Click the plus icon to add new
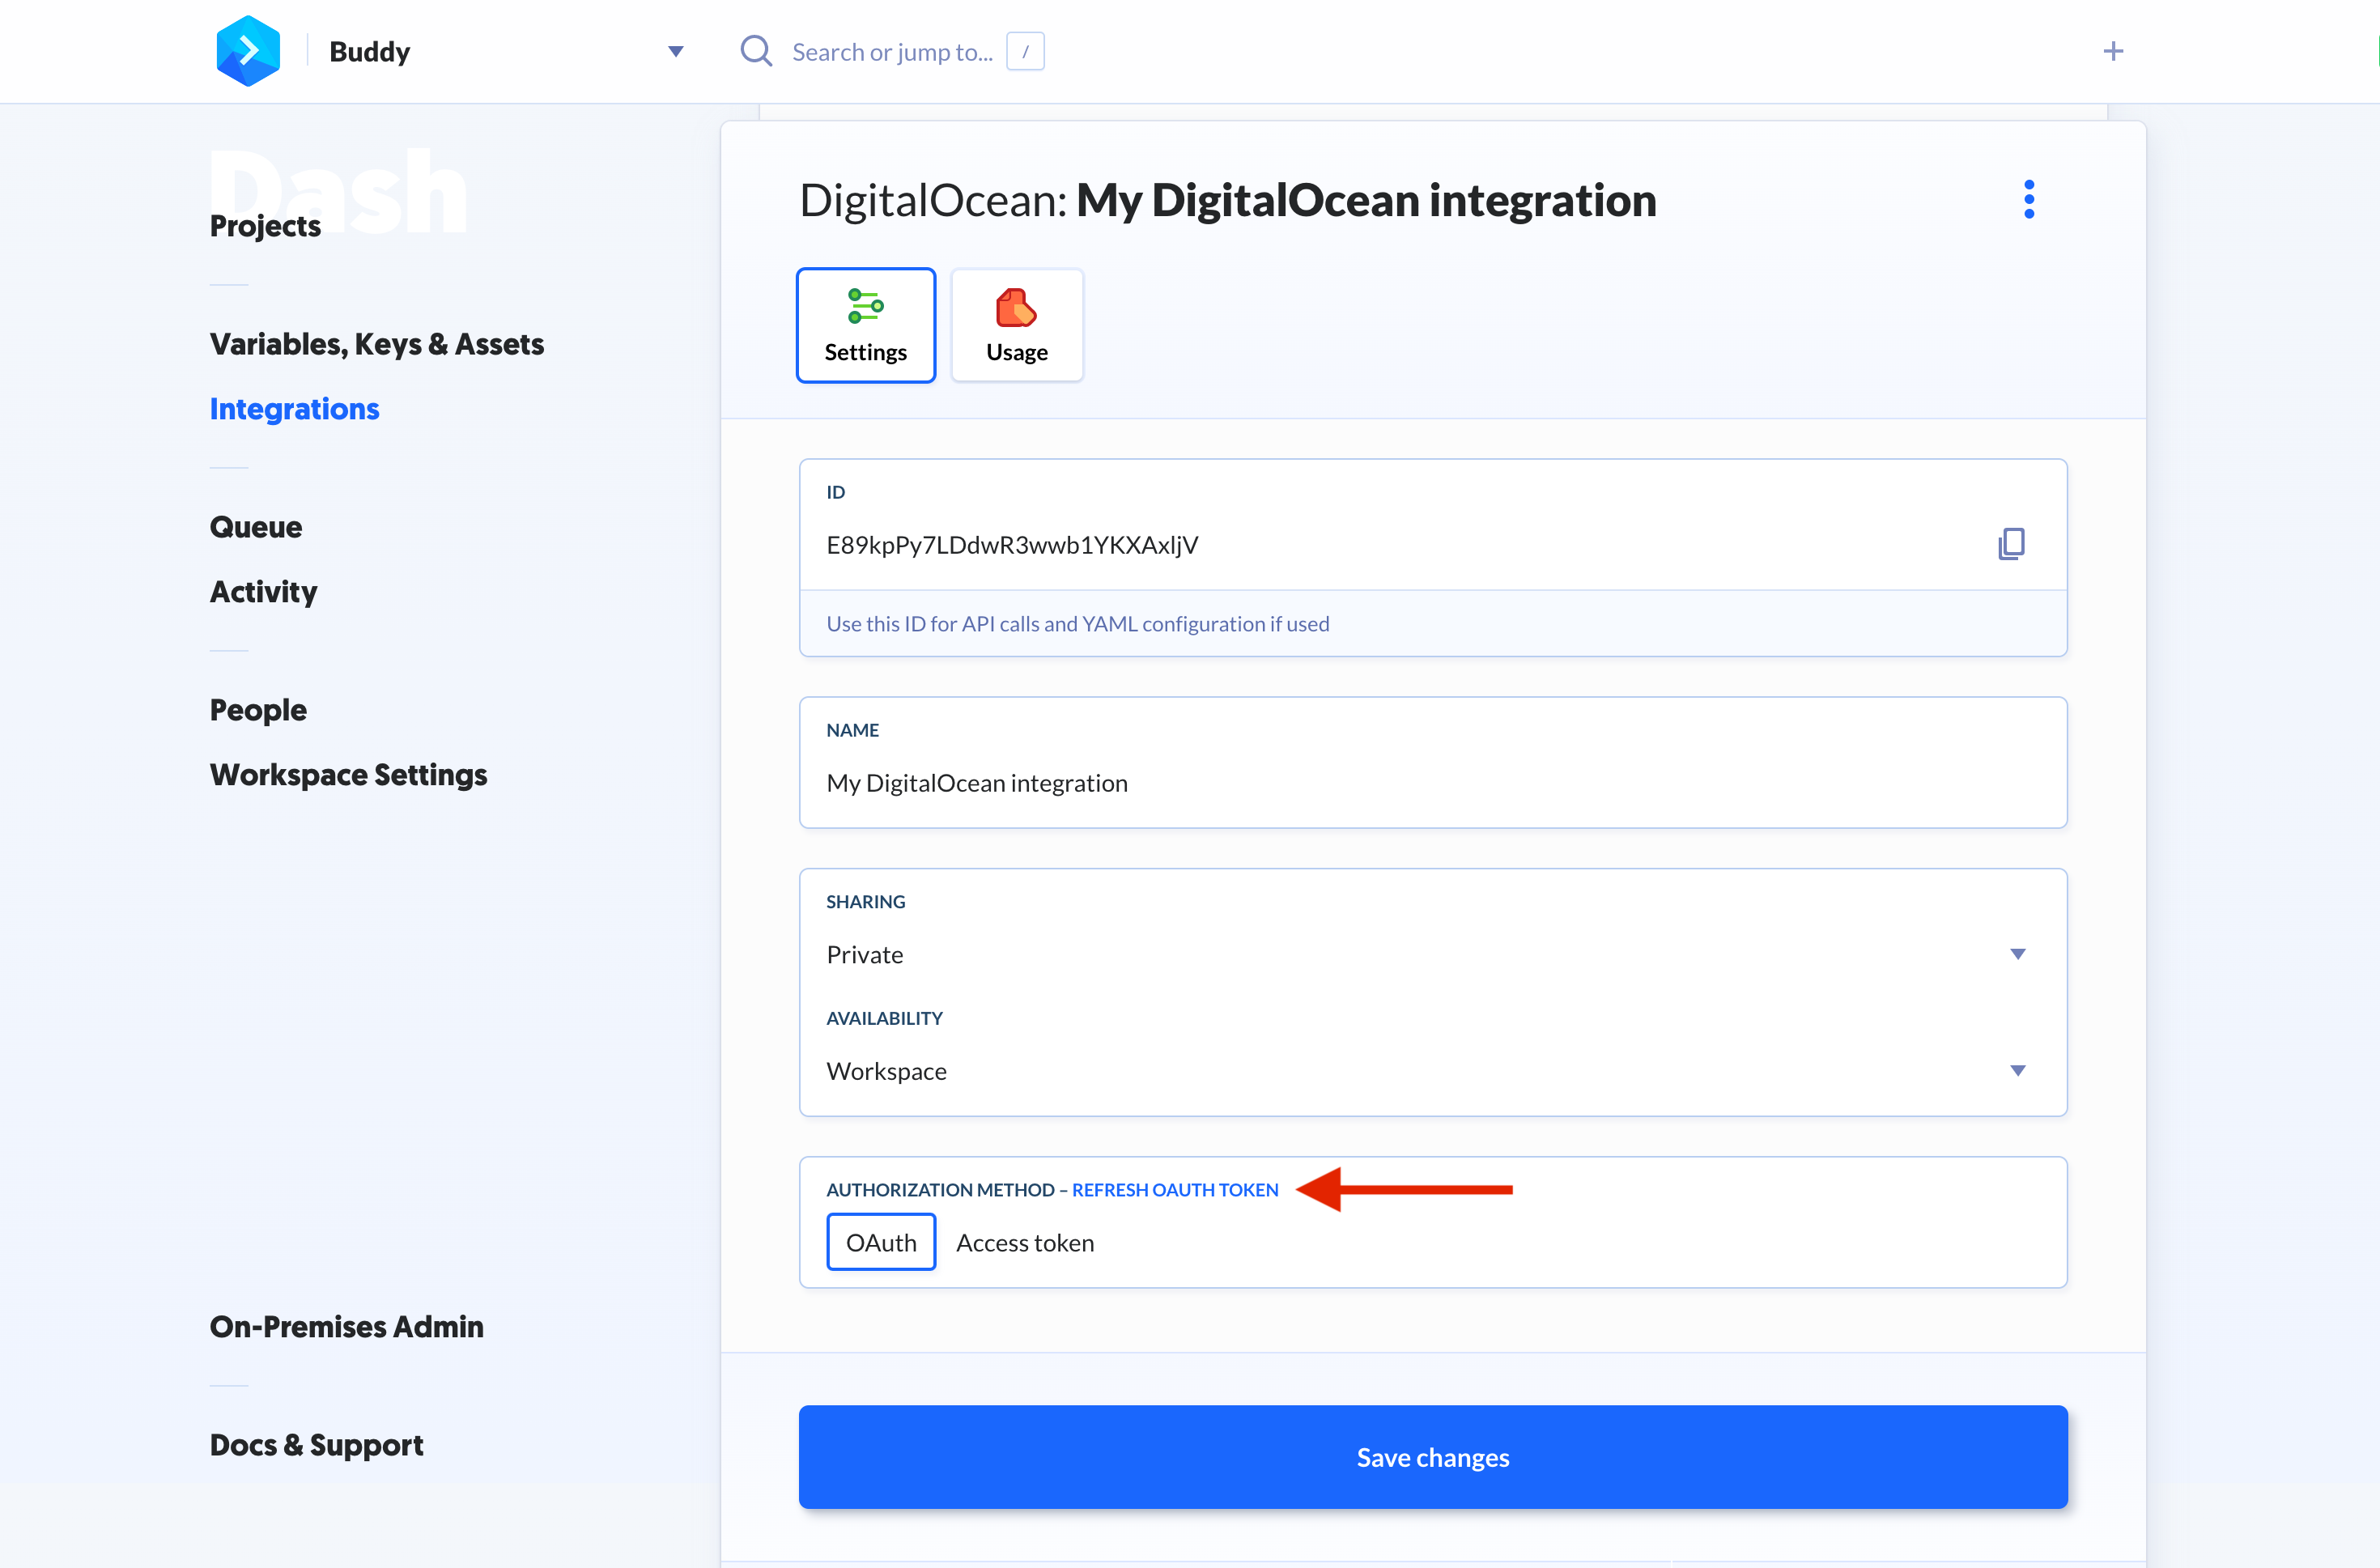2380x1568 pixels. point(2114,51)
